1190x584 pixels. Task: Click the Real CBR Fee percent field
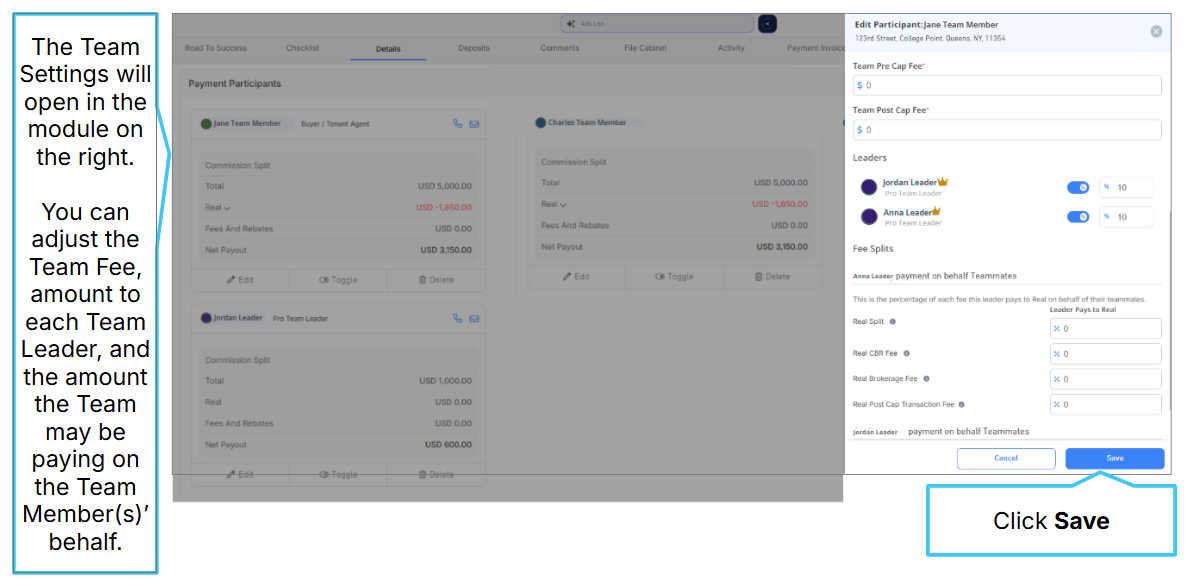point(1106,353)
